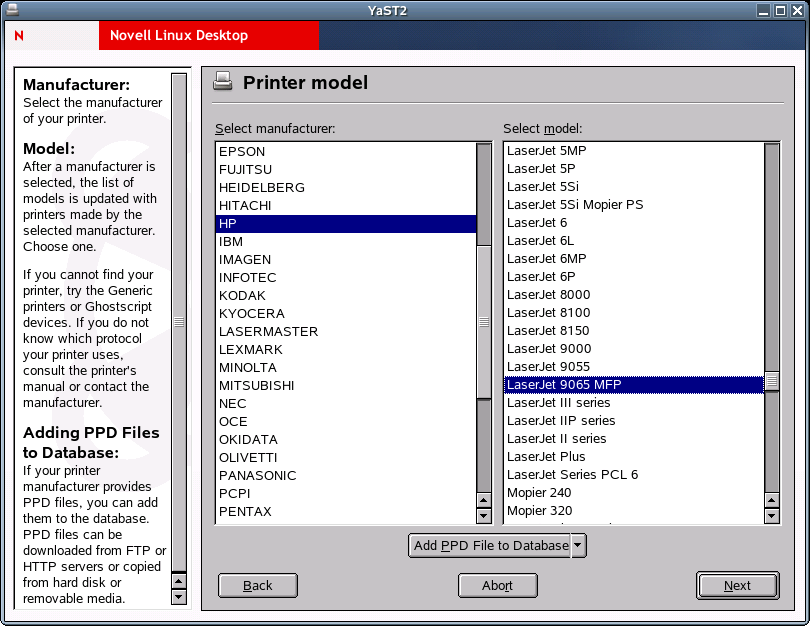
Task: Select PANASONIC manufacturer
Action: click(x=346, y=476)
